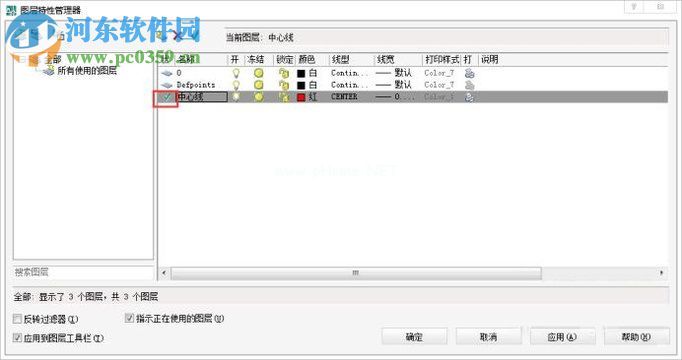
Task: Click the 中心线 layer name field
Action: click(202, 97)
